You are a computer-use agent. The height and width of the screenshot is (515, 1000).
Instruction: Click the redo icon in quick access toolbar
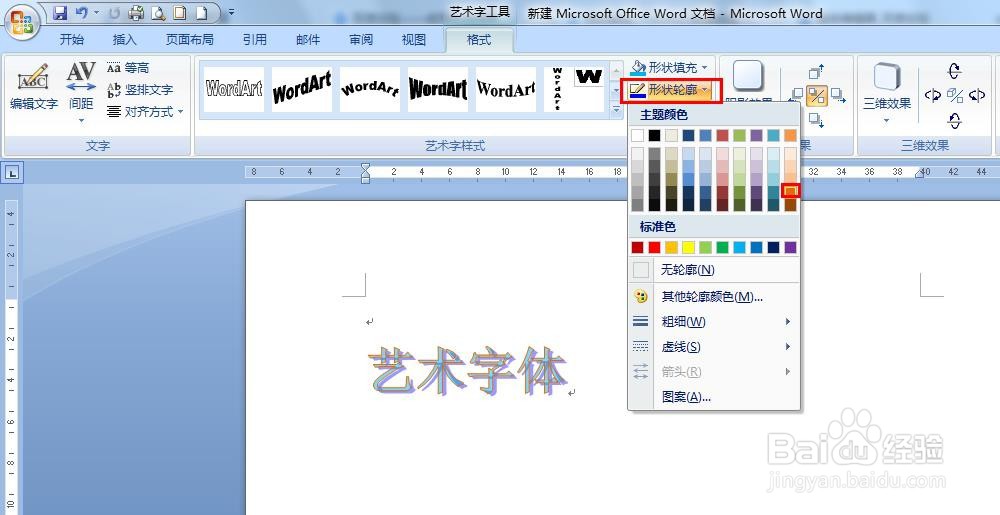[x=115, y=12]
